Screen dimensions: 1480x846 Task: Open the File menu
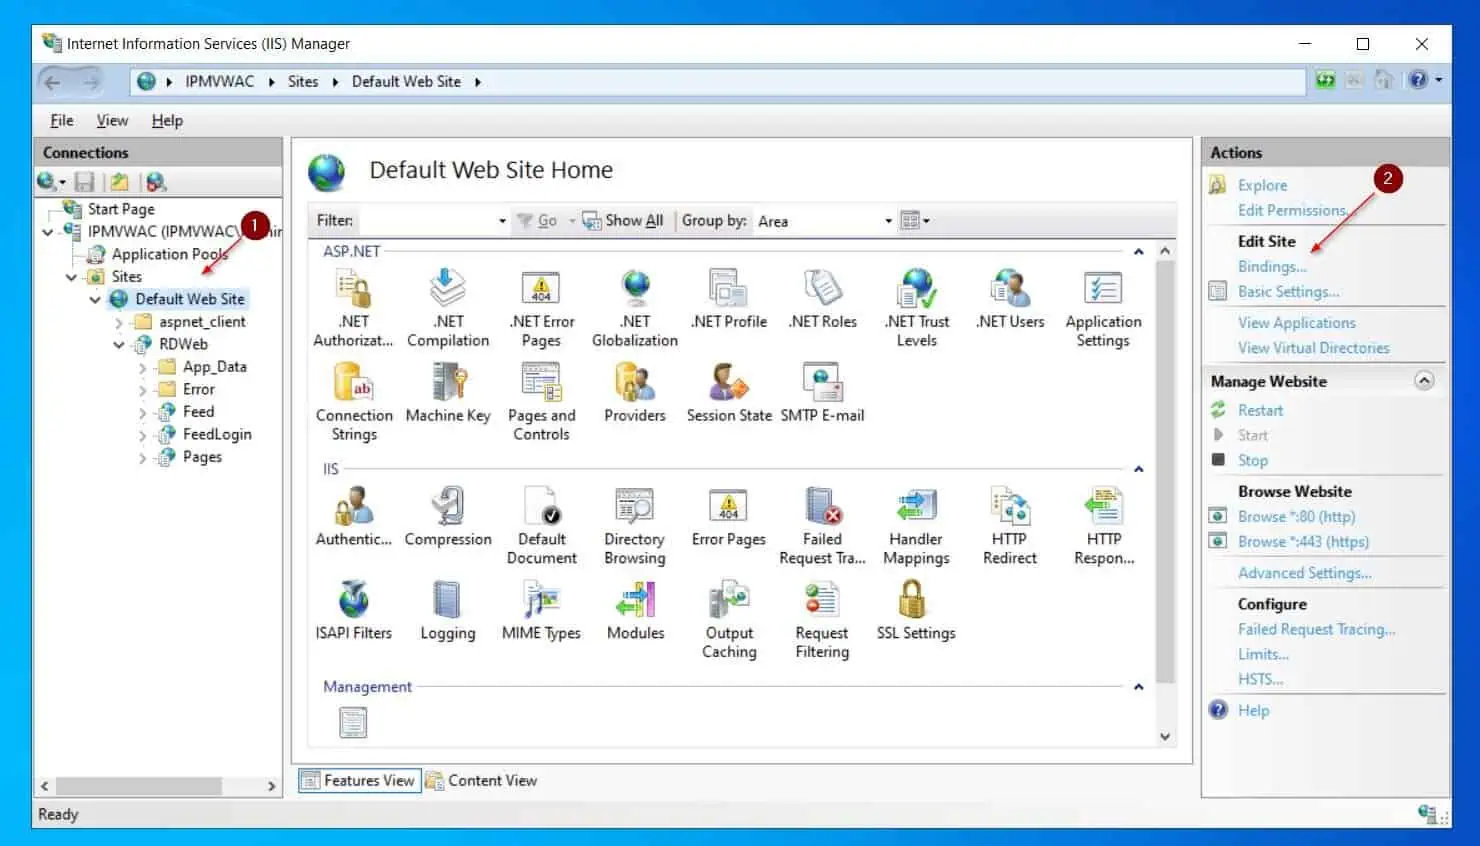point(62,120)
